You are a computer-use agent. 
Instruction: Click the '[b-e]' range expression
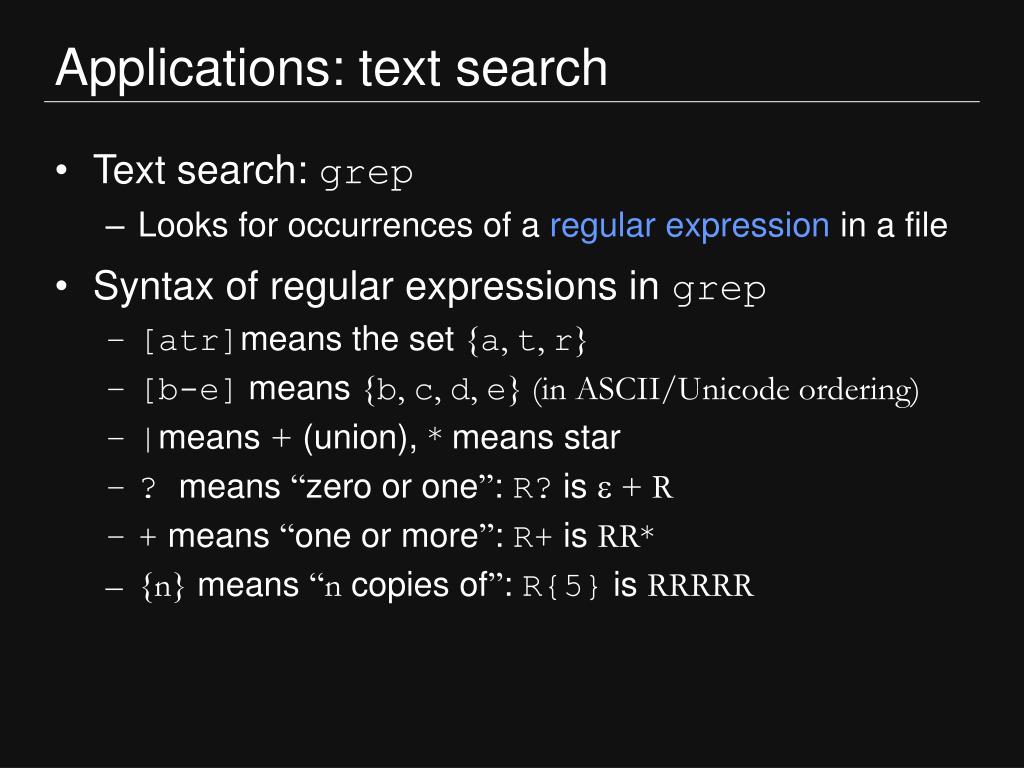pyautogui.click(x=189, y=390)
